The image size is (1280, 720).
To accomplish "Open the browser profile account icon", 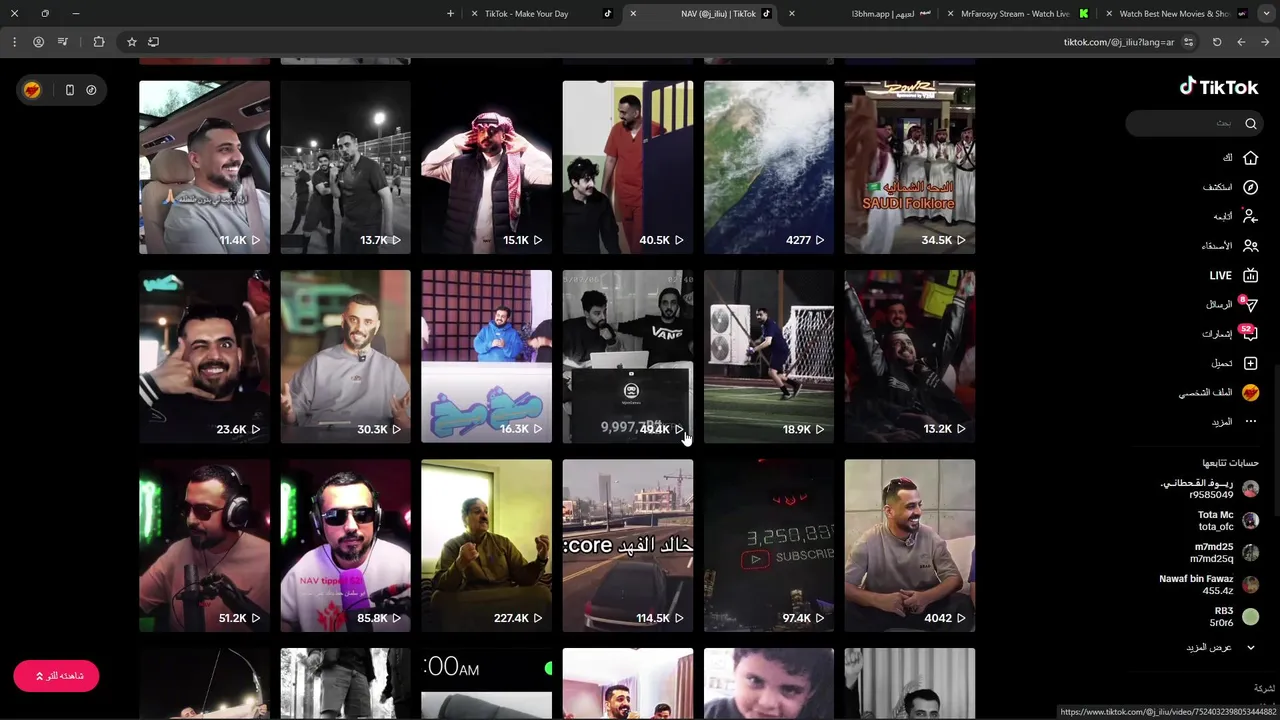I will click(38, 42).
